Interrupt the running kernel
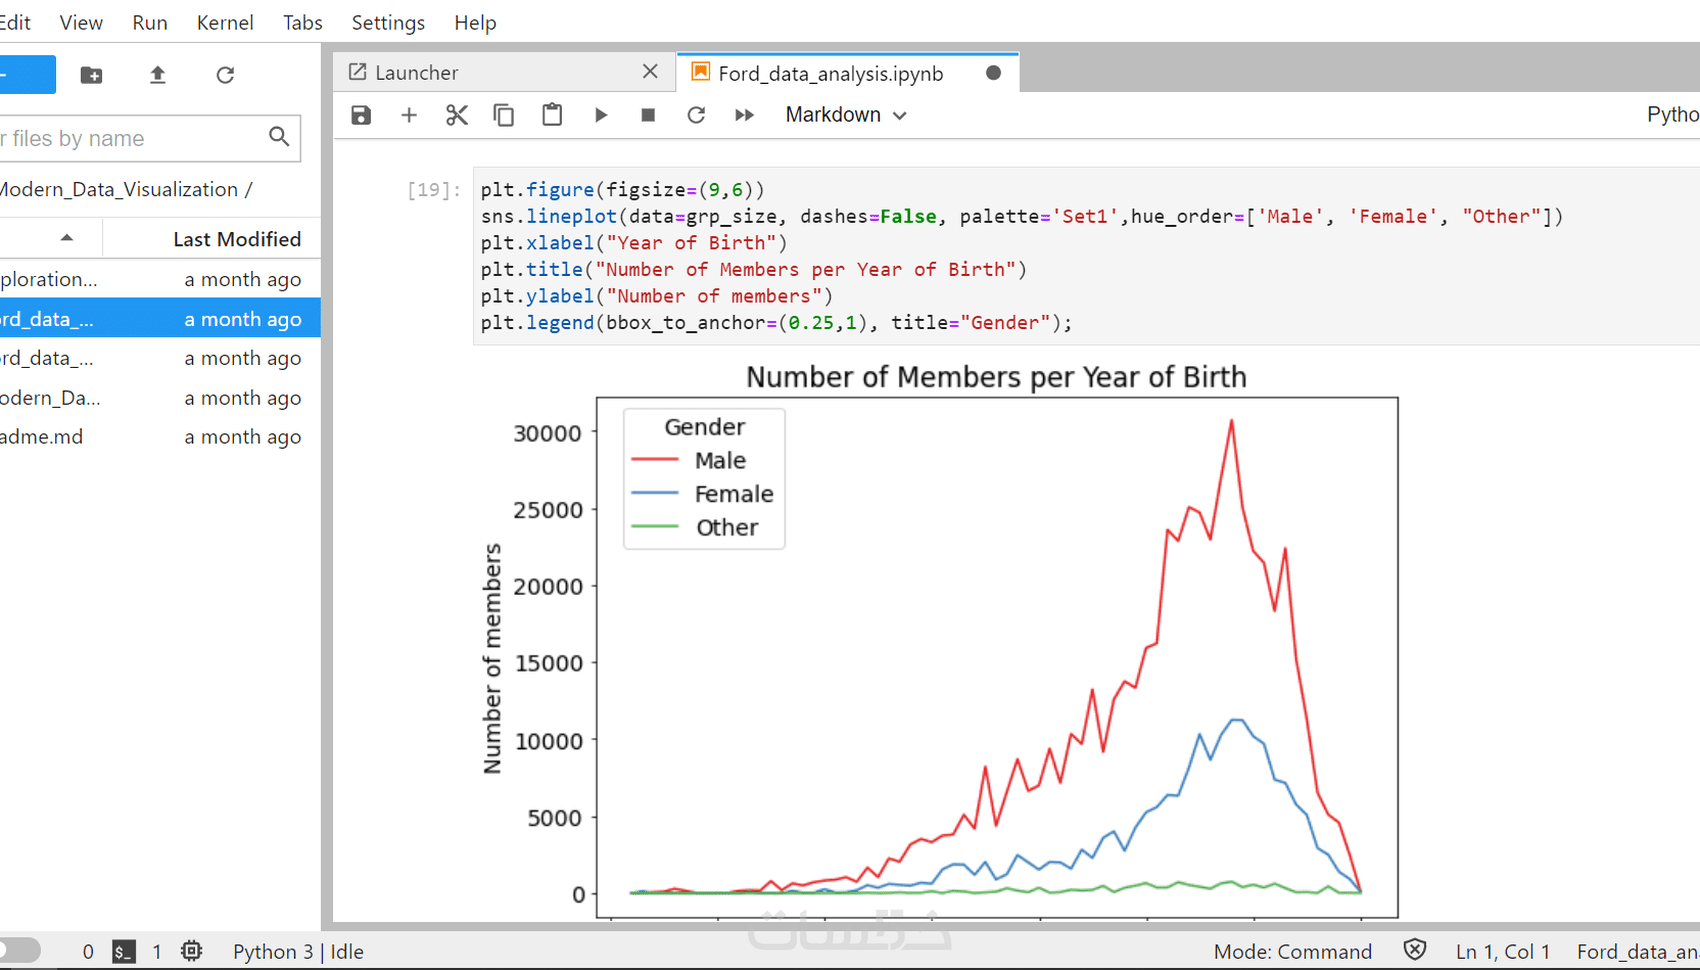 click(647, 114)
